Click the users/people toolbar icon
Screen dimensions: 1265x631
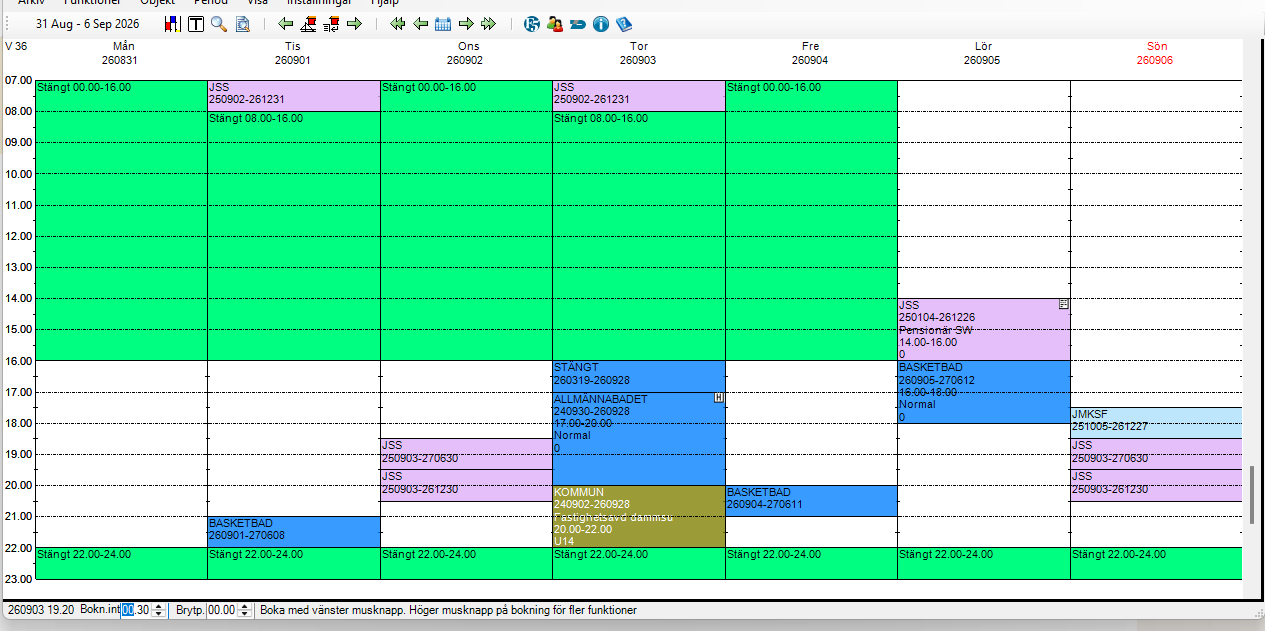point(555,23)
